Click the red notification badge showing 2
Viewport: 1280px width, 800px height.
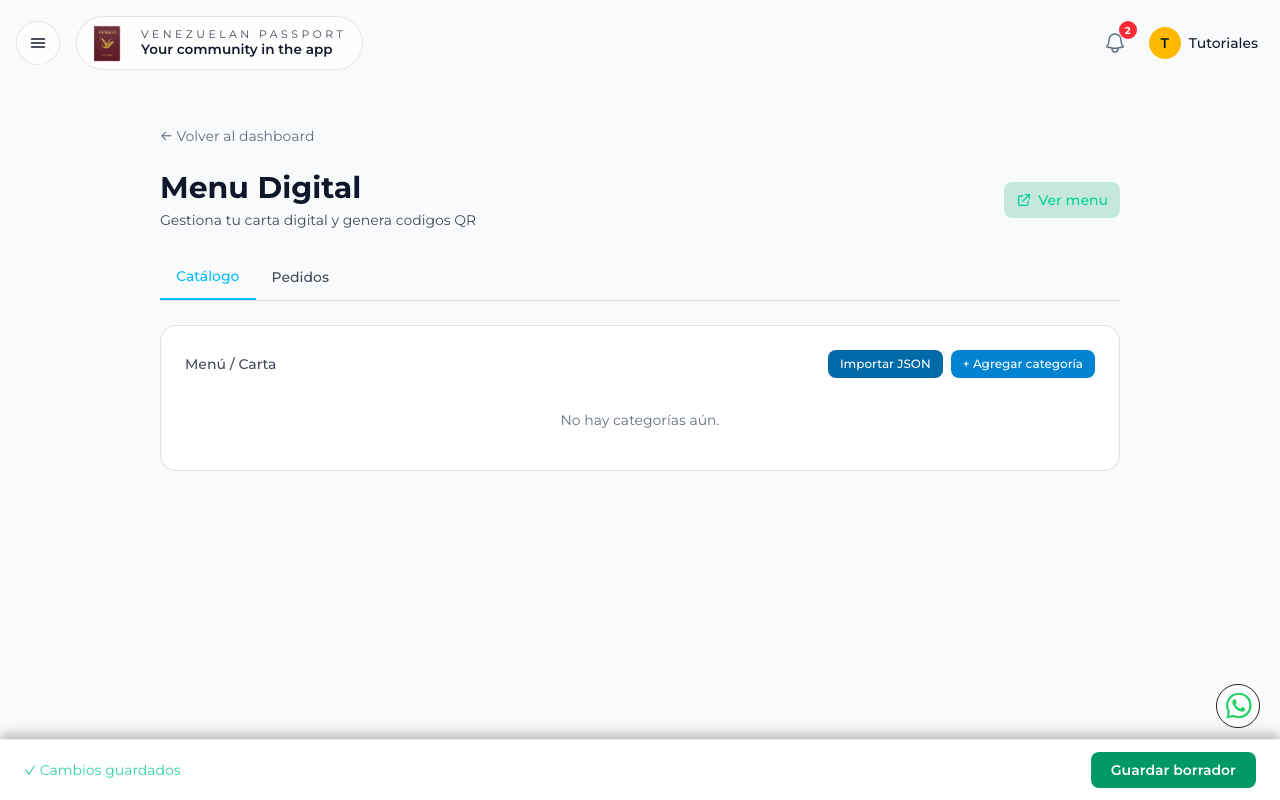pyautogui.click(x=1128, y=30)
